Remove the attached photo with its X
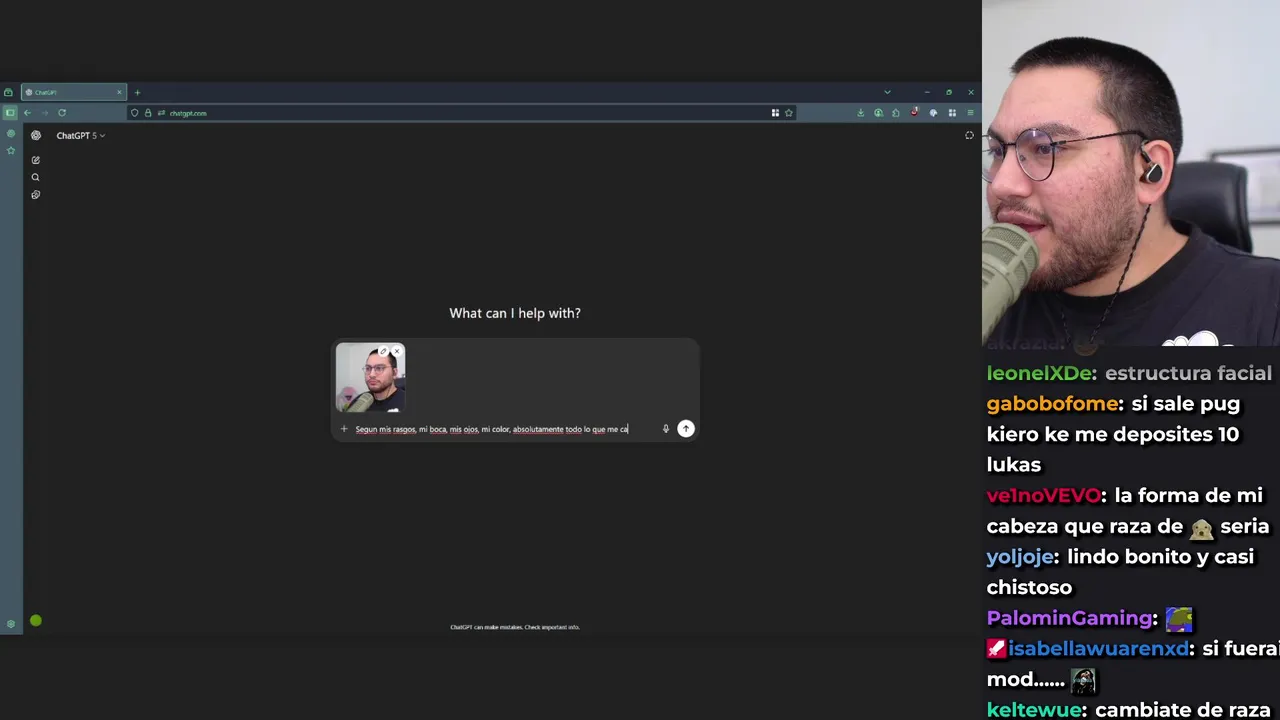The width and height of the screenshot is (1280, 720). point(397,352)
